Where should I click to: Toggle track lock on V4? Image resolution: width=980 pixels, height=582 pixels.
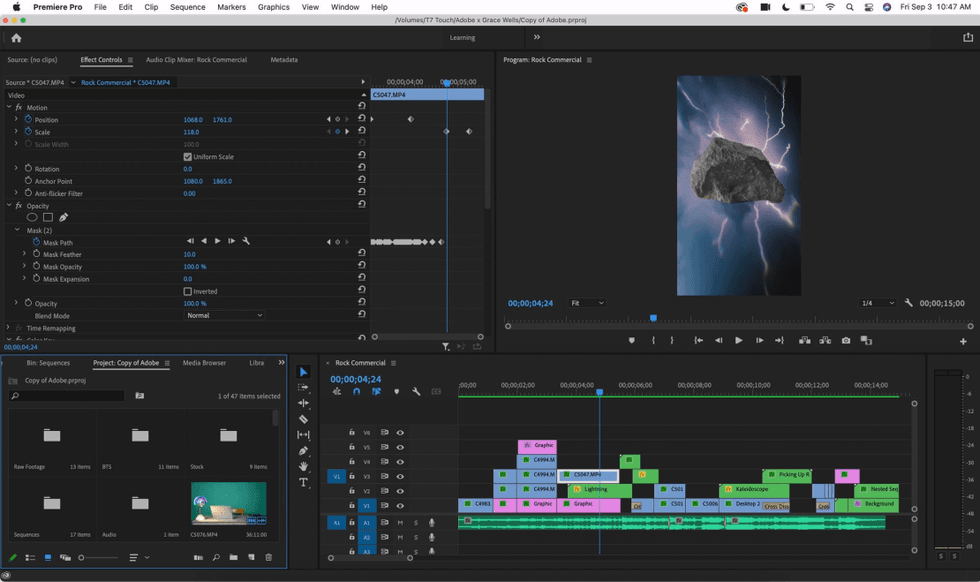[352, 461]
